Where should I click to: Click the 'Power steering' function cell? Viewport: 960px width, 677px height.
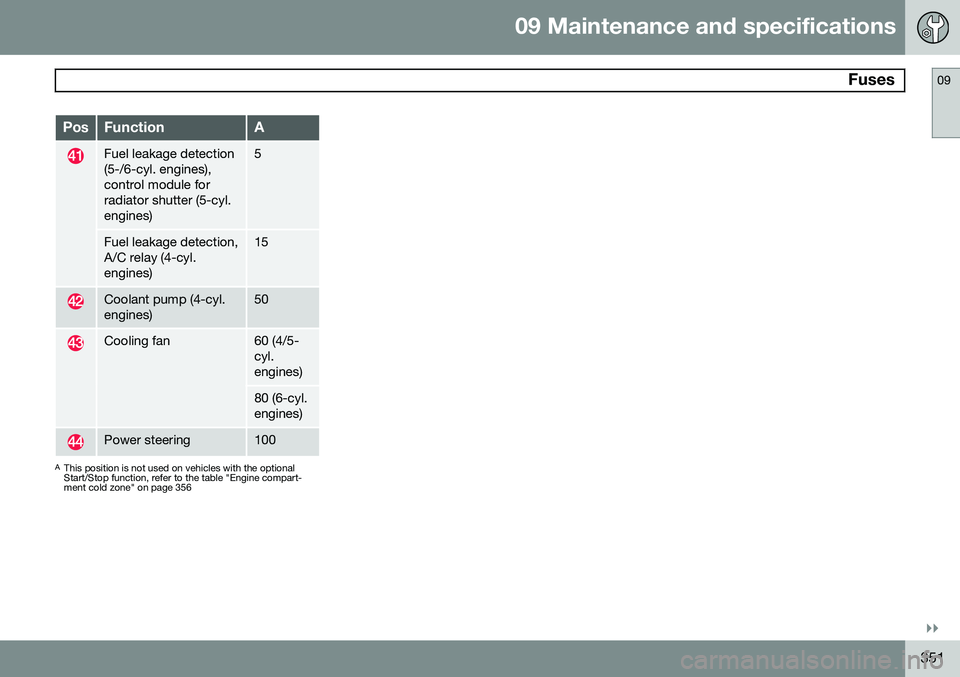click(x=171, y=441)
